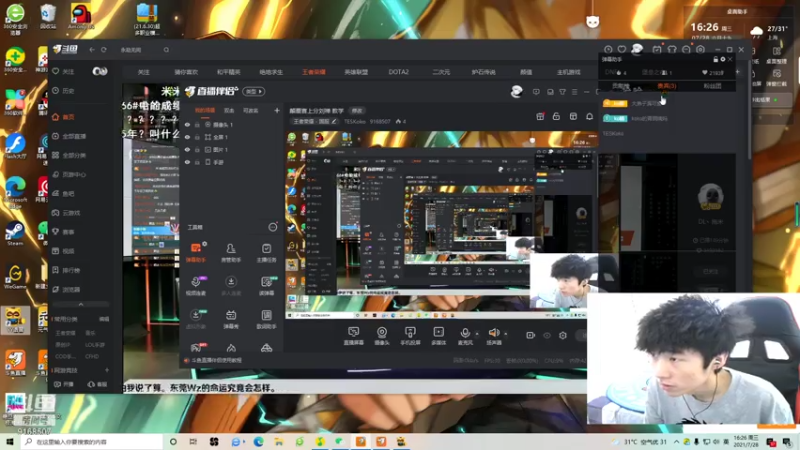Toggle lock on 手游 source
Viewport: 800px width, 450px height.
click(x=197, y=162)
